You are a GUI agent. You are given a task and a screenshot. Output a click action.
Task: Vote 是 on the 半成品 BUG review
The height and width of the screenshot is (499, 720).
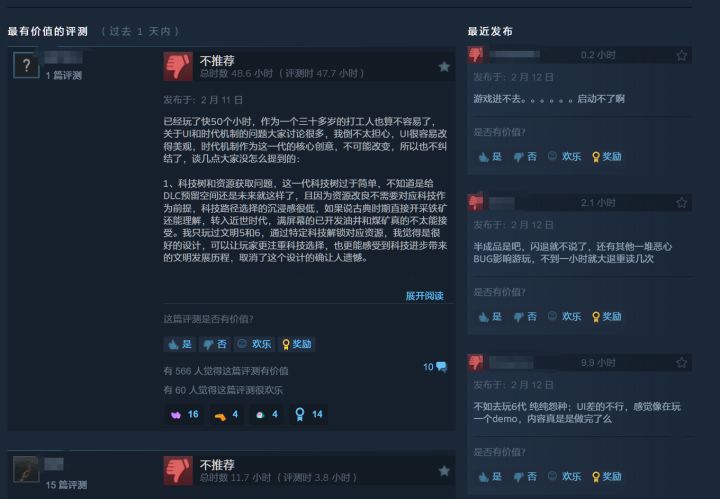point(489,317)
